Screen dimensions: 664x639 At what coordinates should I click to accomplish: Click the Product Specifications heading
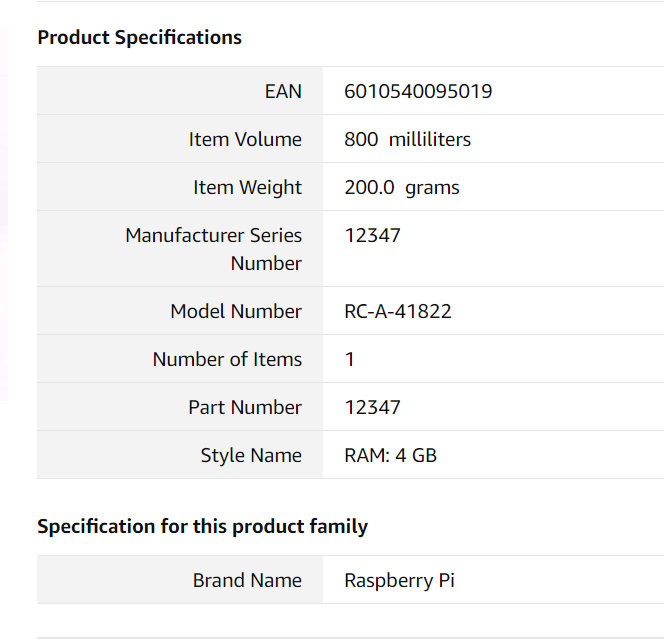point(139,38)
